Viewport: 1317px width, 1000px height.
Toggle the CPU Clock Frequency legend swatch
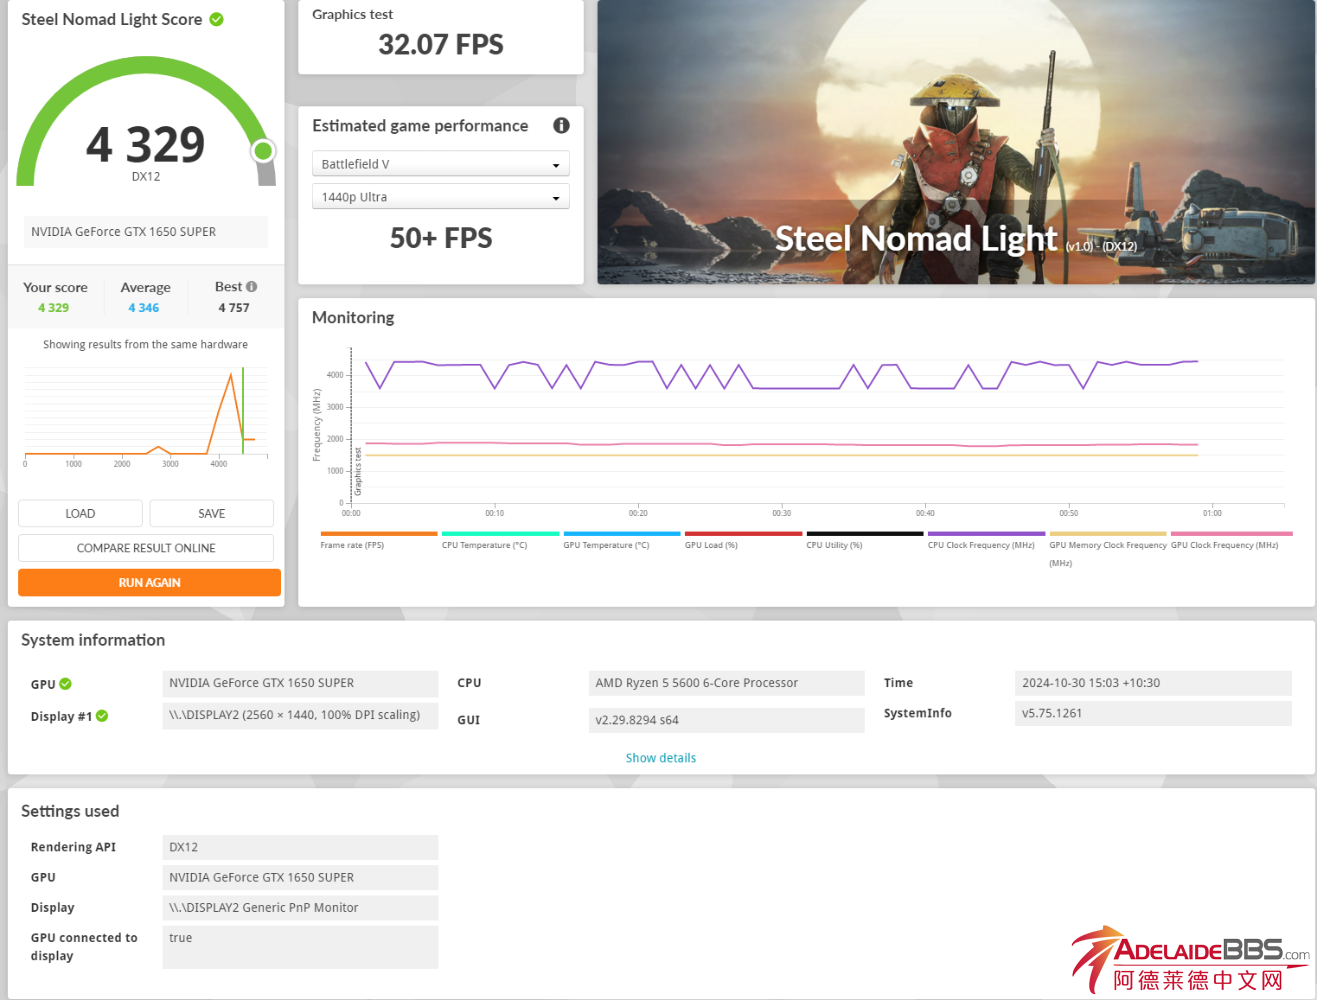click(x=987, y=534)
